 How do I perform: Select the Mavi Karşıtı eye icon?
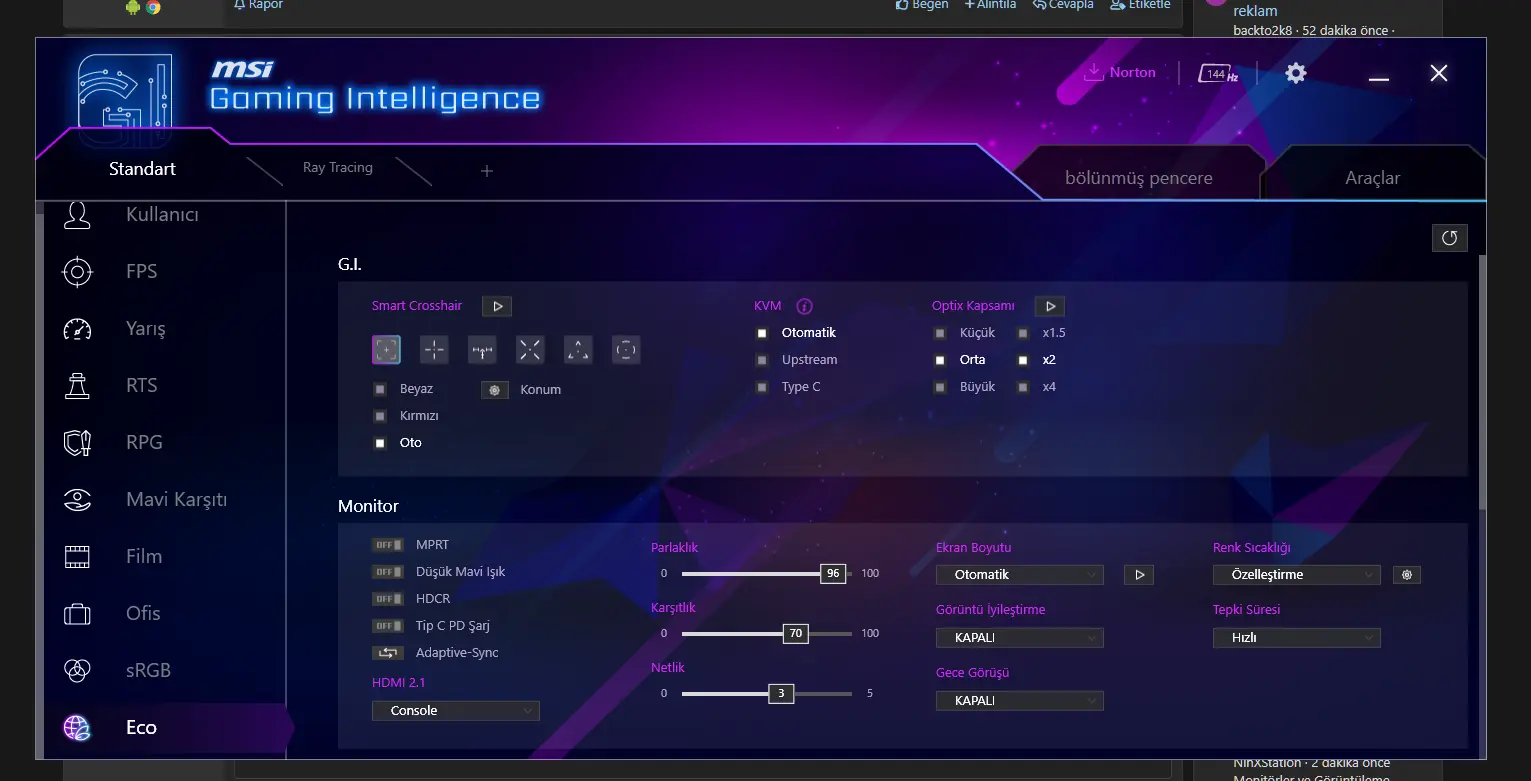(x=77, y=500)
